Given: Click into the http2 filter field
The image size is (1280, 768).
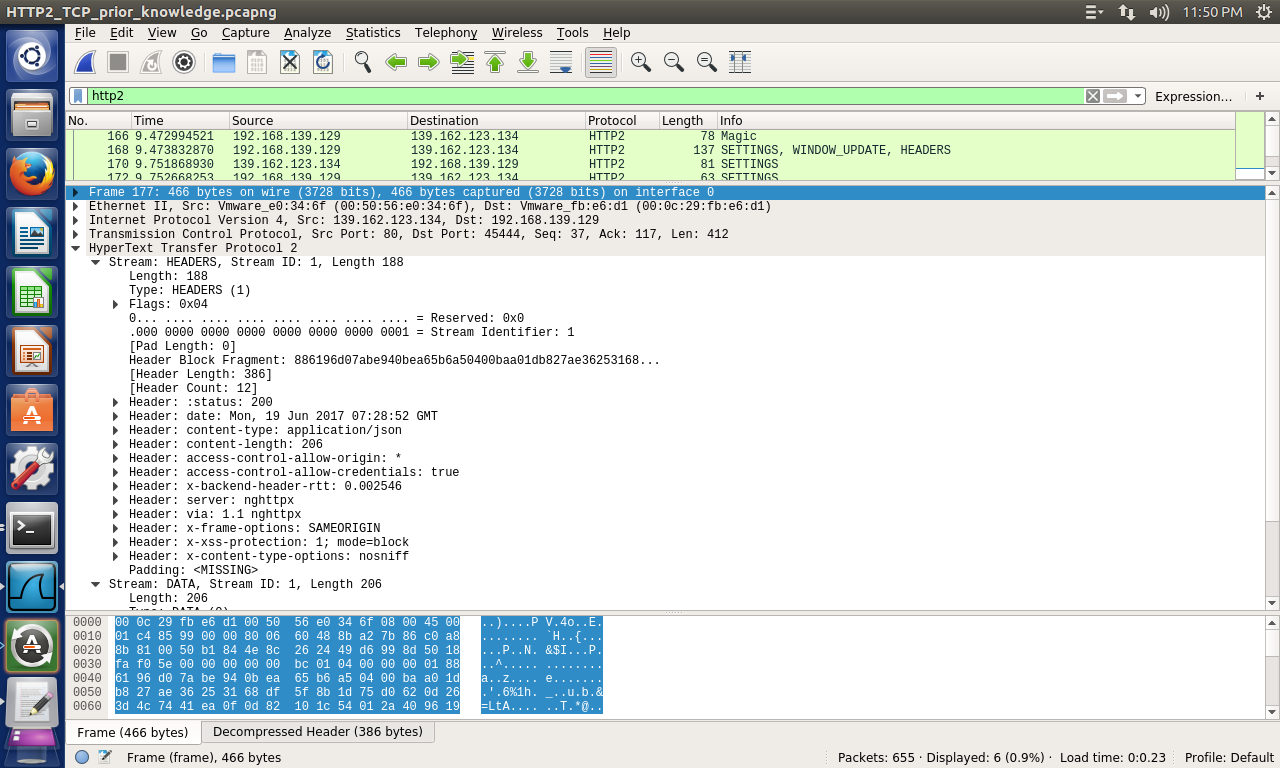Looking at the screenshot, I should tap(585, 96).
